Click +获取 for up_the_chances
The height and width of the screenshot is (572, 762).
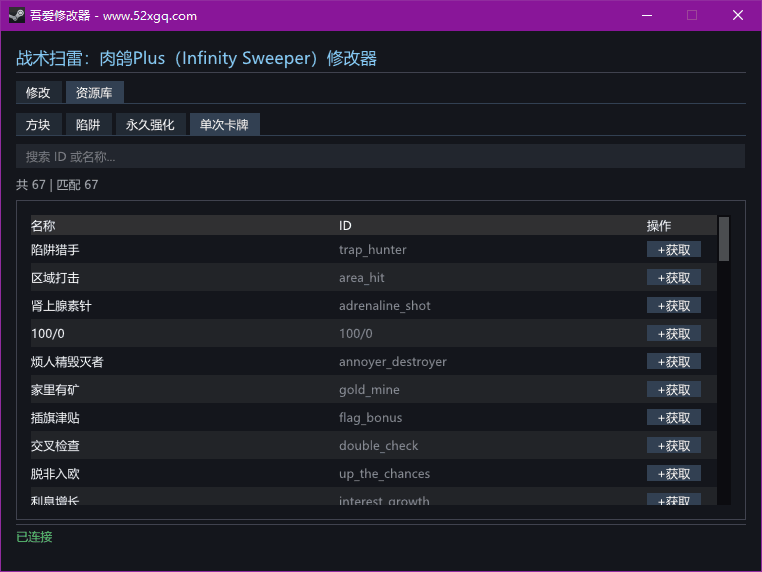point(674,474)
